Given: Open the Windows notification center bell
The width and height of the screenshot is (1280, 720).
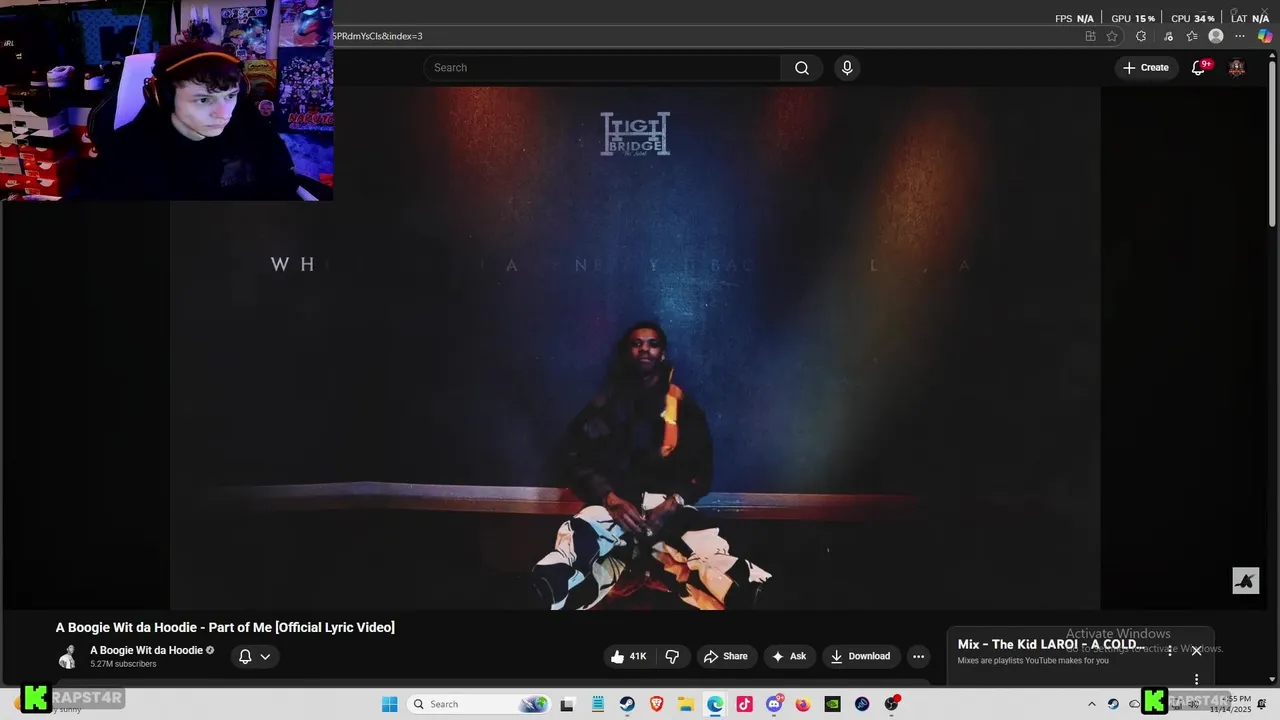Looking at the screenshot, I should pos(1262,704).
